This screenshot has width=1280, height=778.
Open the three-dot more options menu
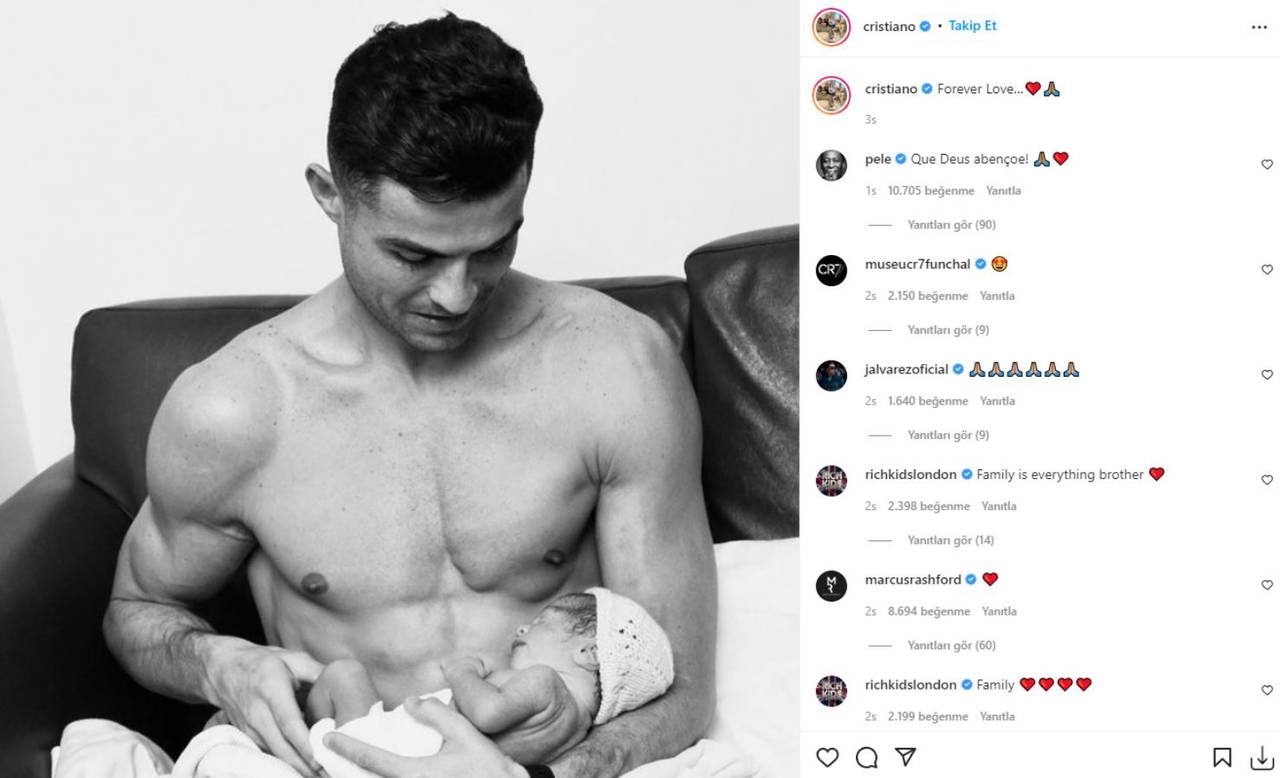(1259, 27)
